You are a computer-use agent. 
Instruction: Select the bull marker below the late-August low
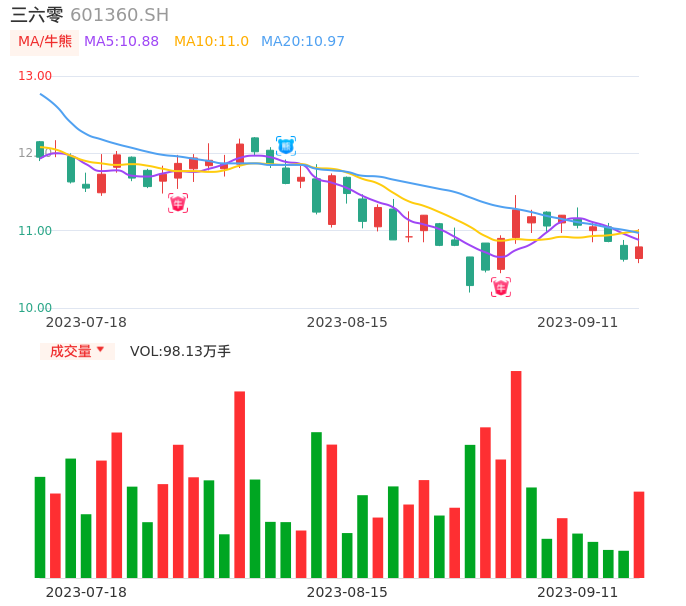501,288
